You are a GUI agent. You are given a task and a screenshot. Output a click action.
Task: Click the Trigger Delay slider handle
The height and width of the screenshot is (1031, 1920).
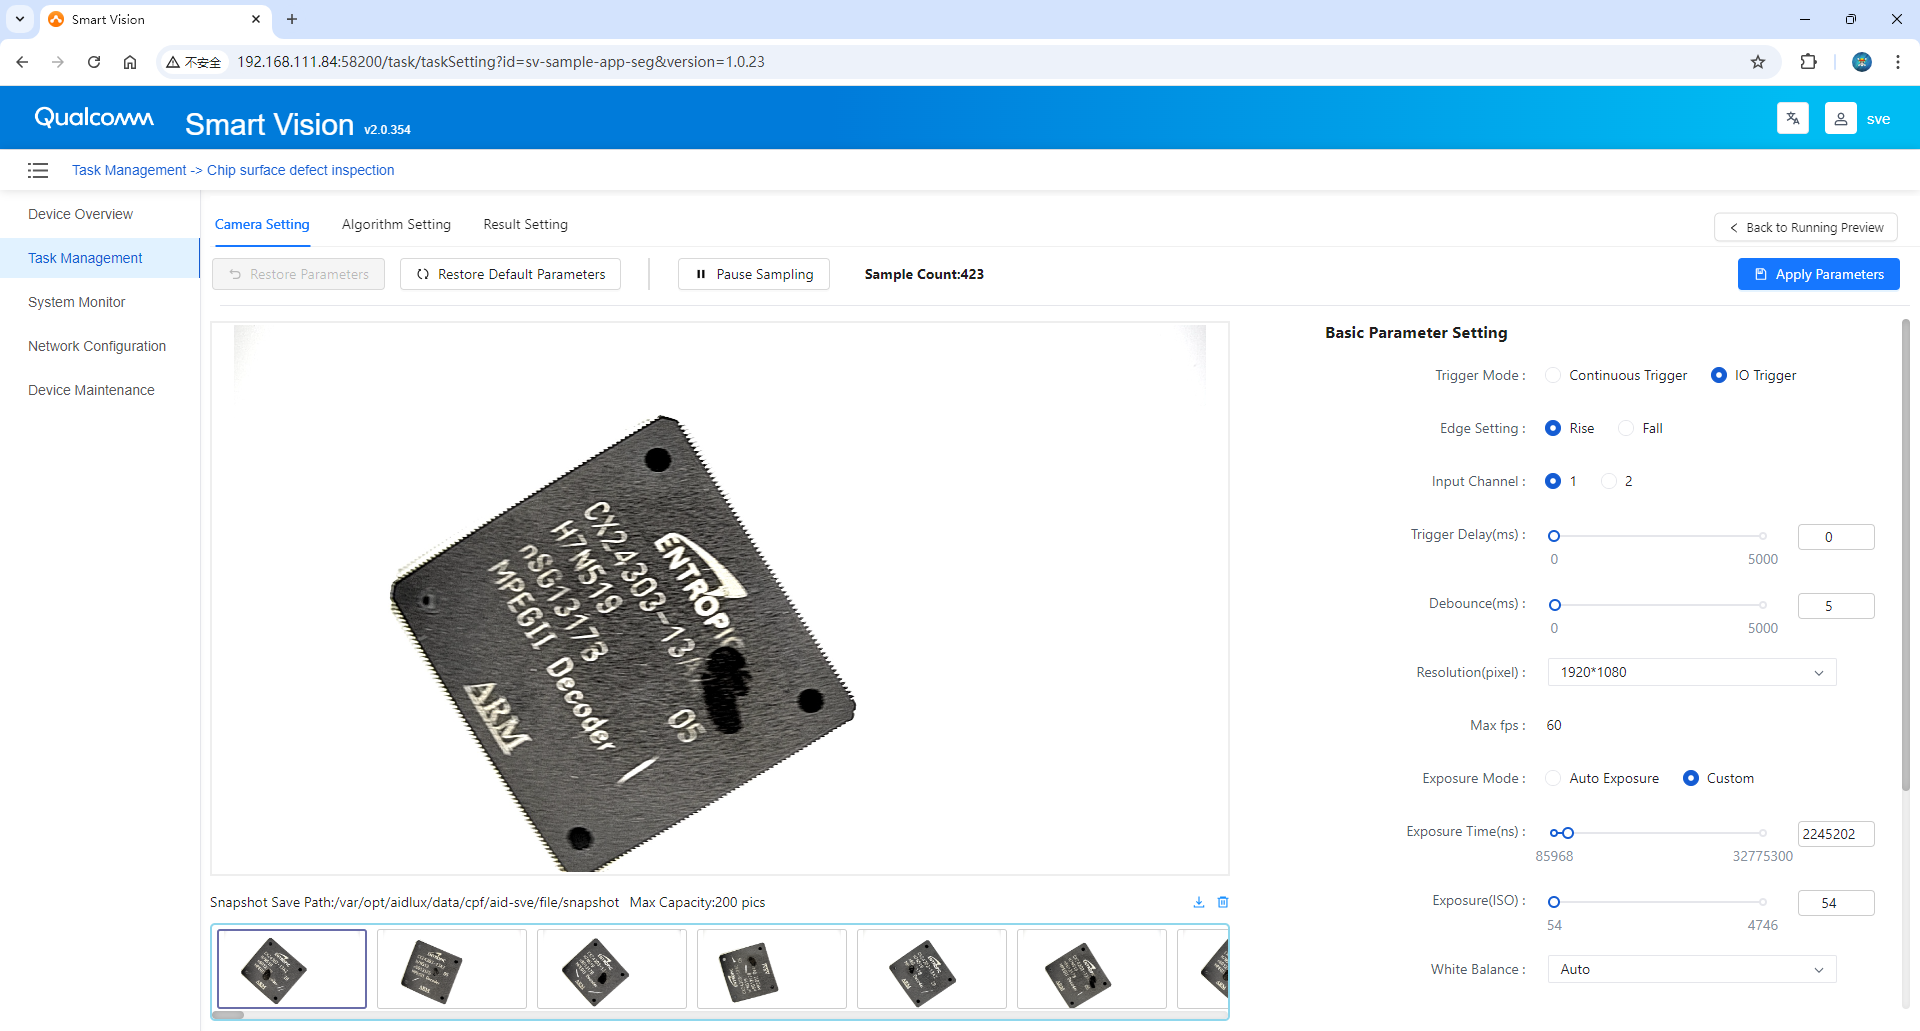[1554, 536]
